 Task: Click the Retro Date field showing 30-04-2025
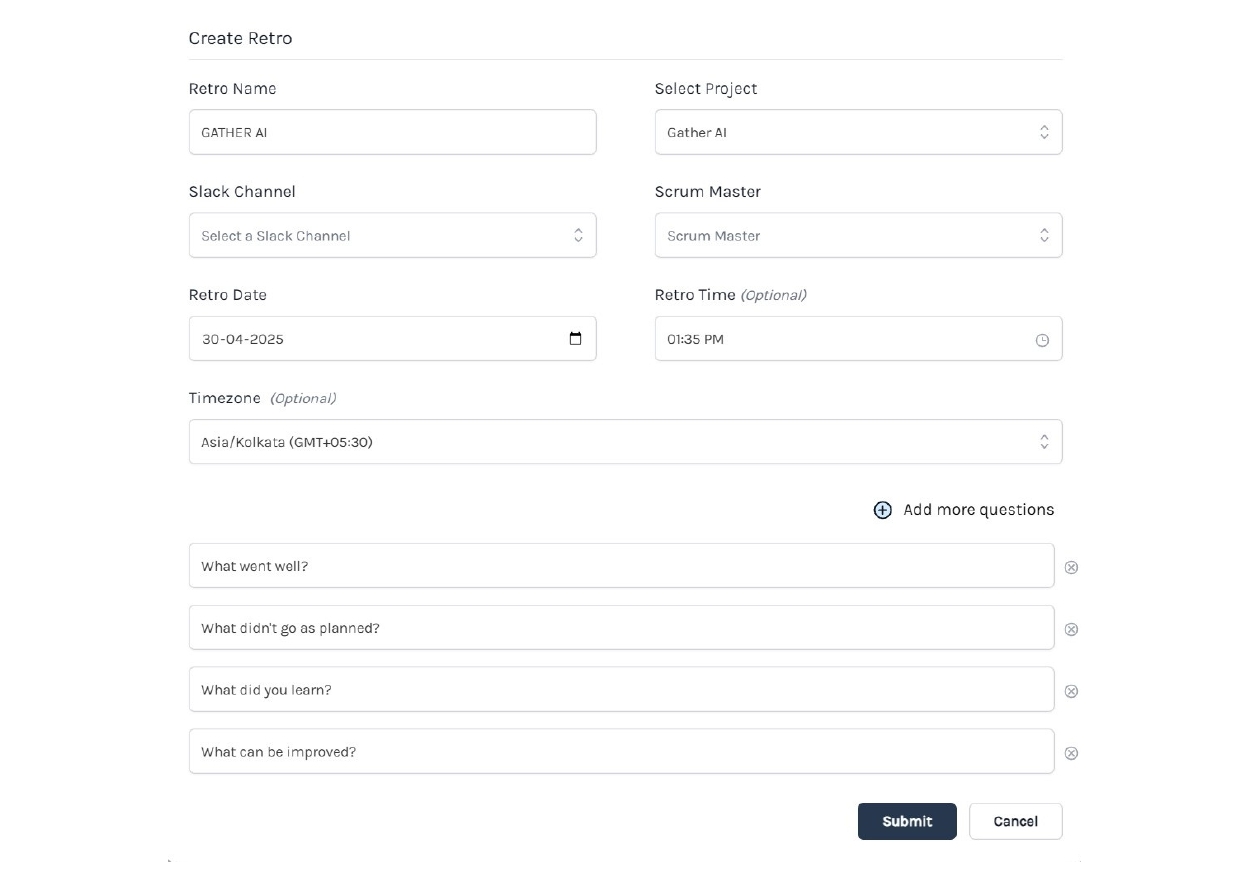392,338
